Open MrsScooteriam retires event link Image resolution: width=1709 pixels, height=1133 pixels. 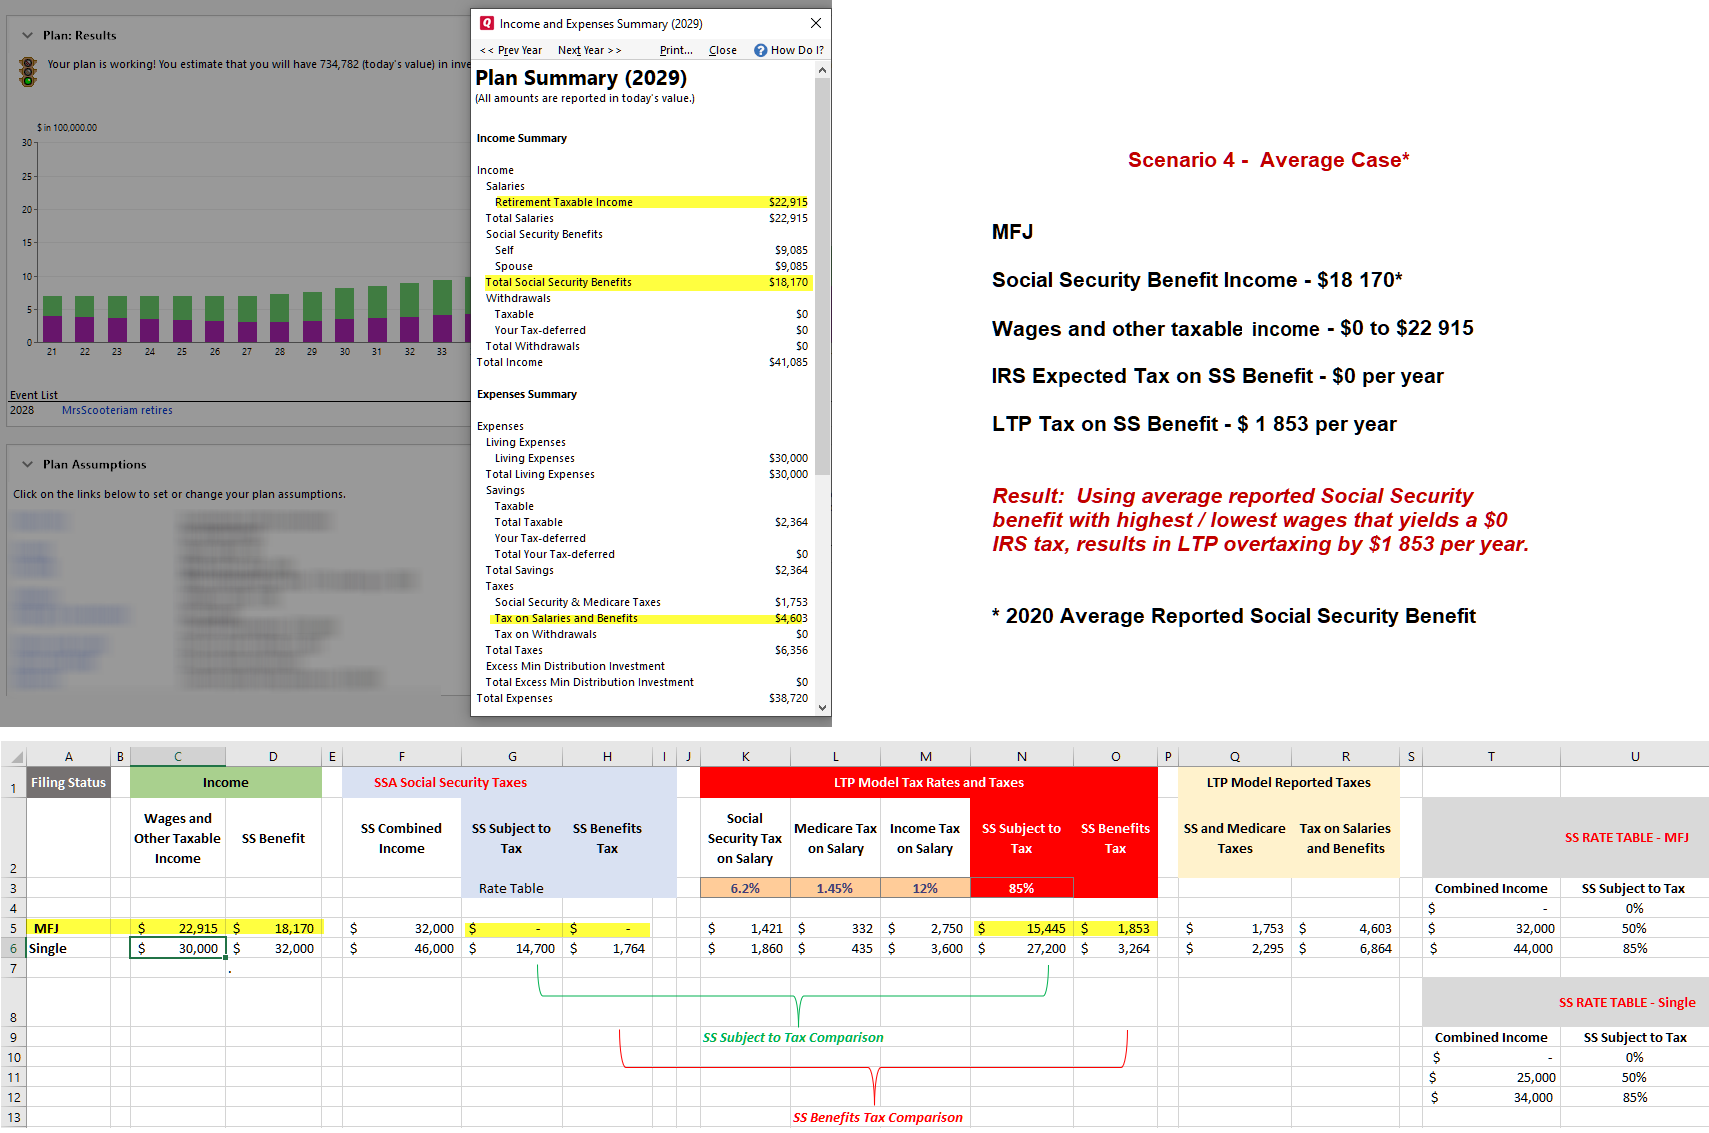pos(117,410)
